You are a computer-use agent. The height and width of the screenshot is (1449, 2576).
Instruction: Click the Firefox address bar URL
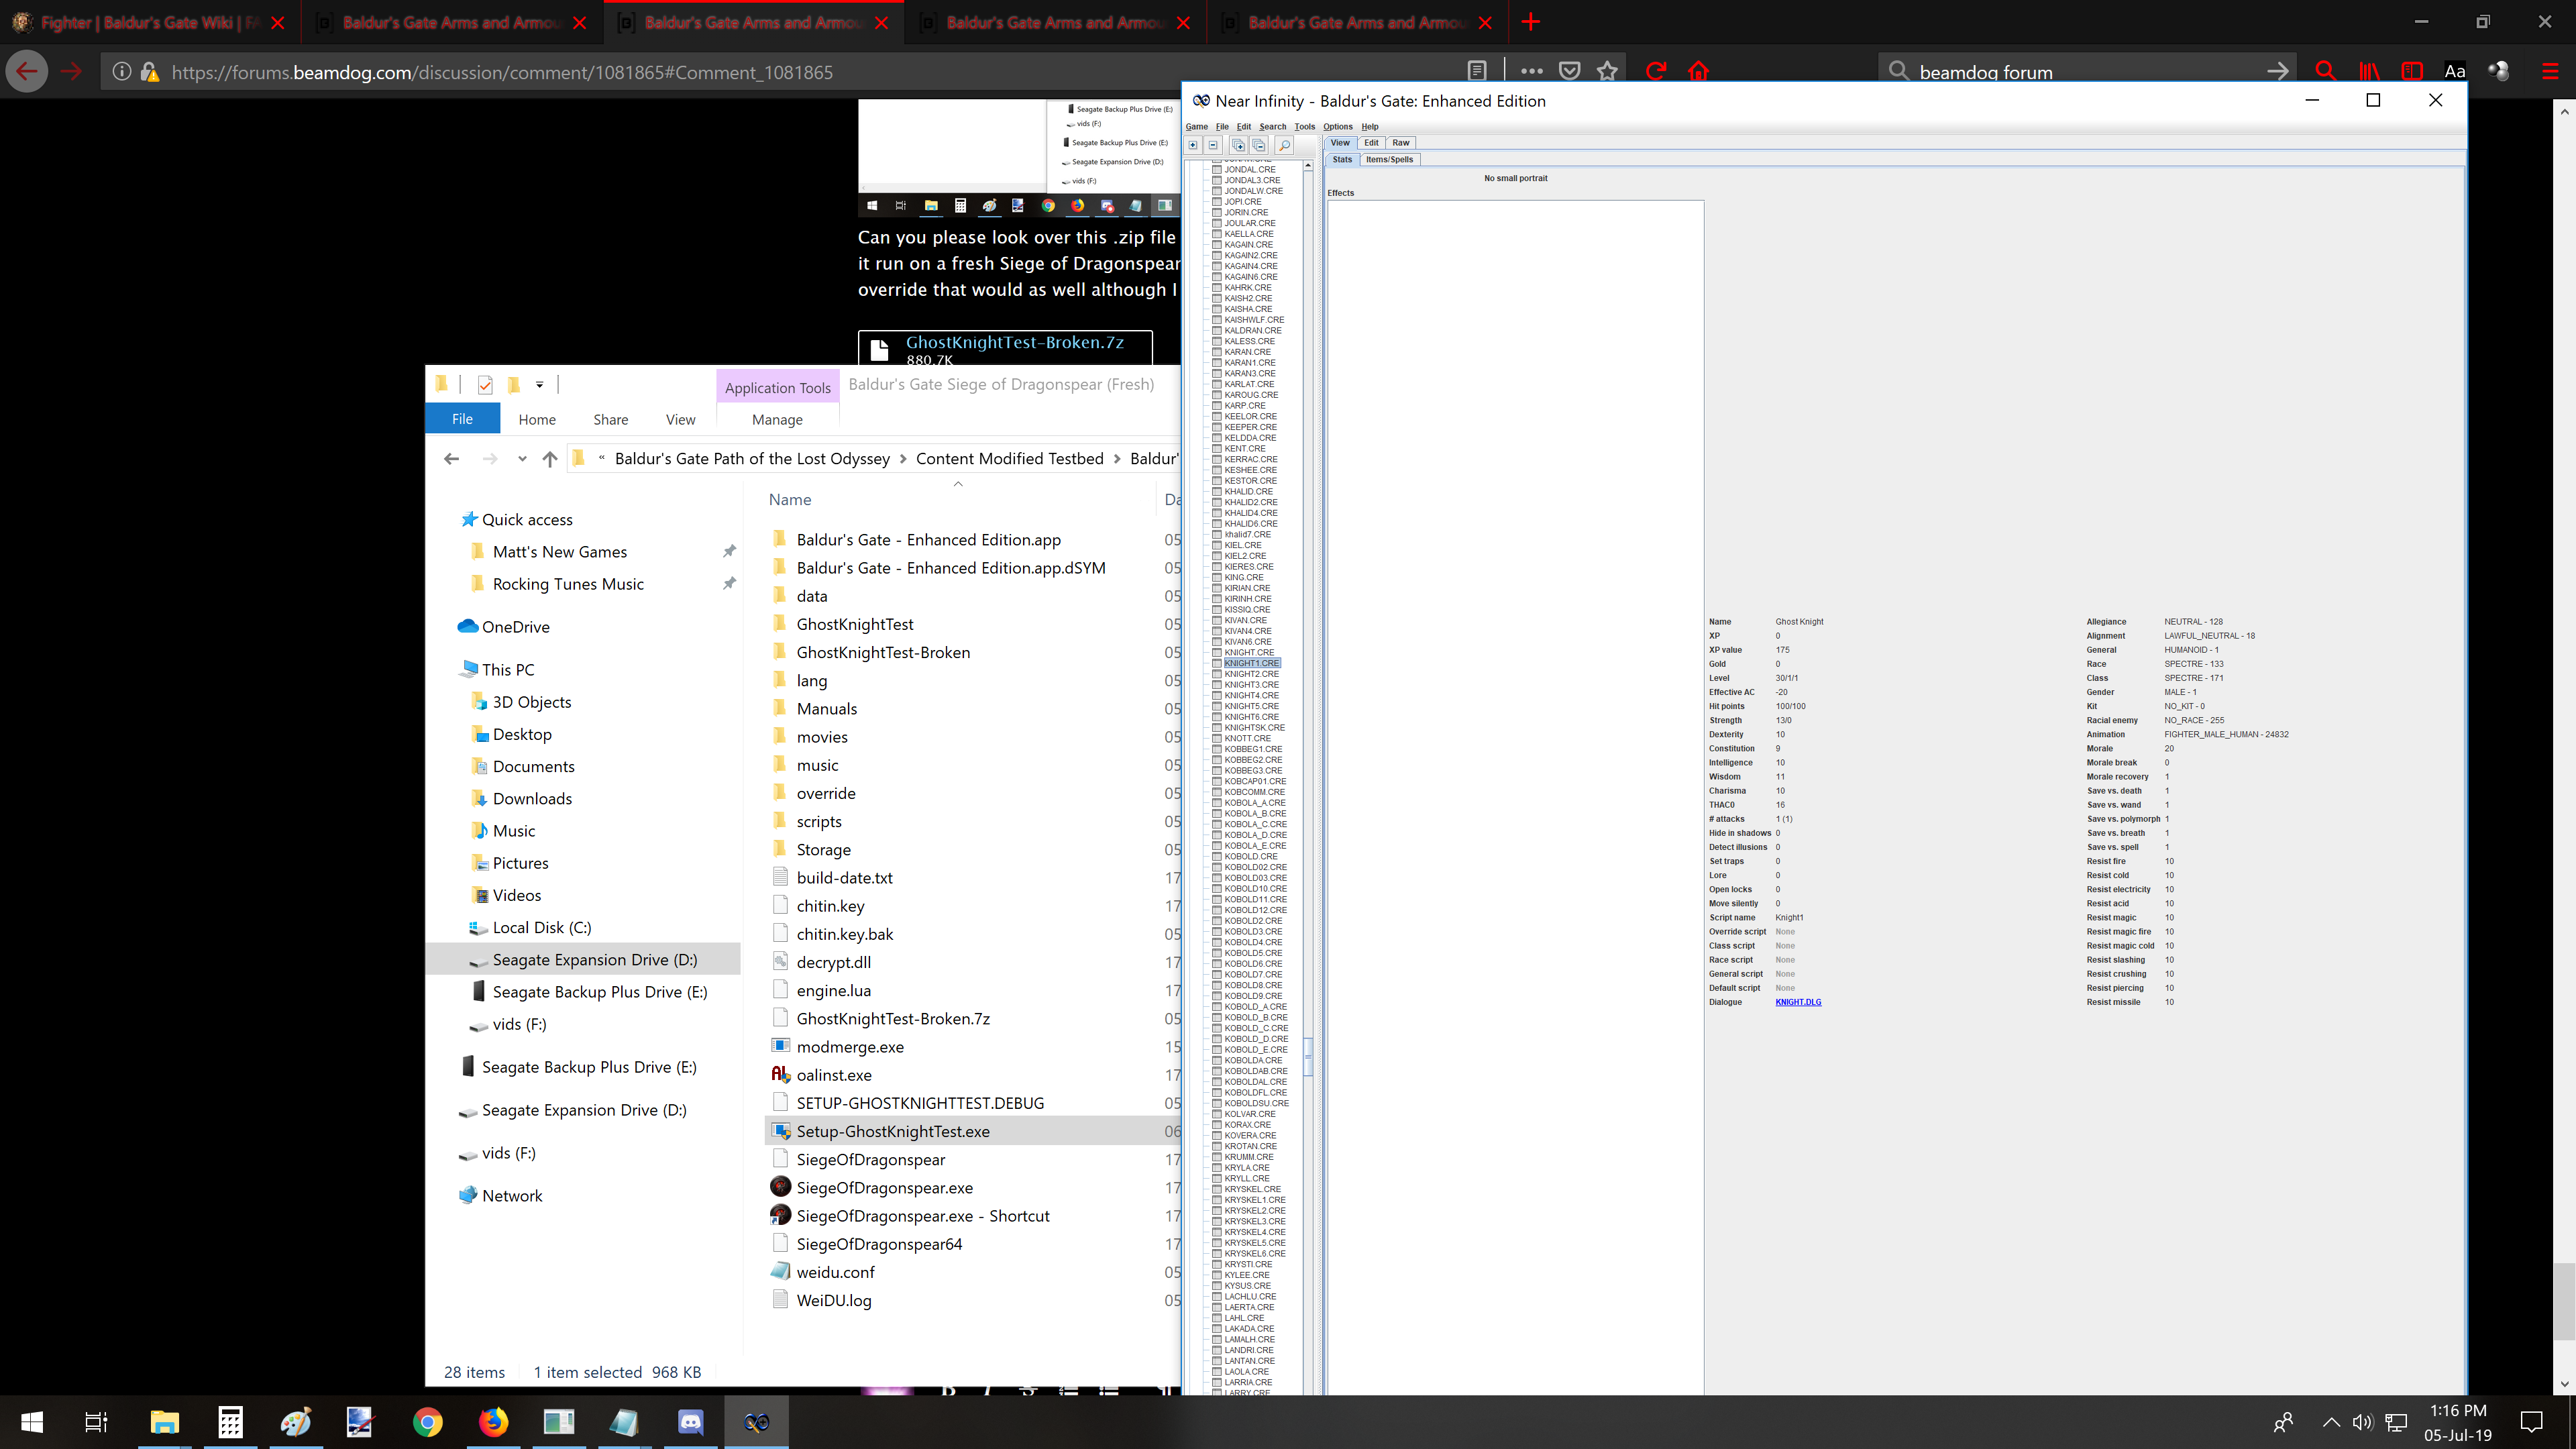coord(502,72)
